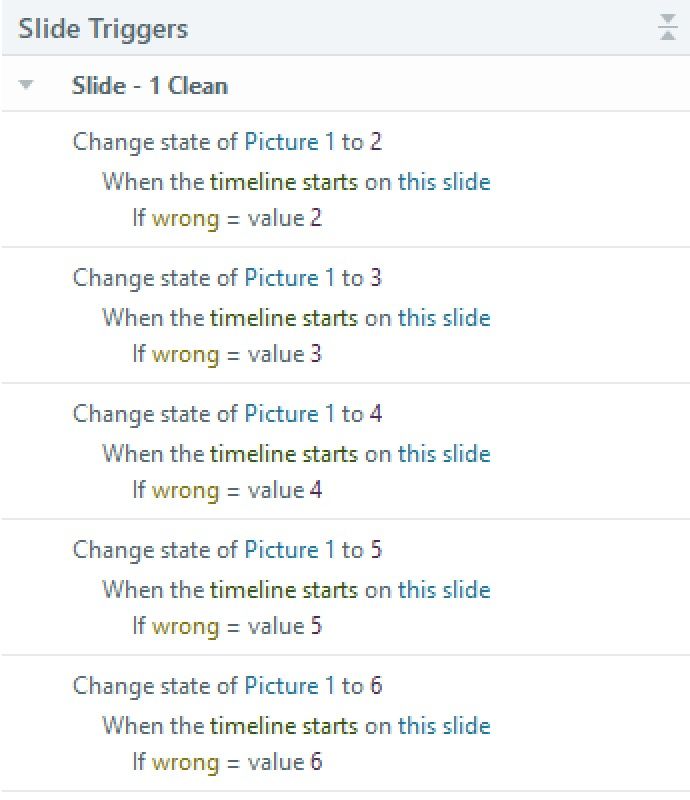Click 'wrong' variable in value 6 condition
This screenshot has width=690, height=800.
[x=185, y=762]
